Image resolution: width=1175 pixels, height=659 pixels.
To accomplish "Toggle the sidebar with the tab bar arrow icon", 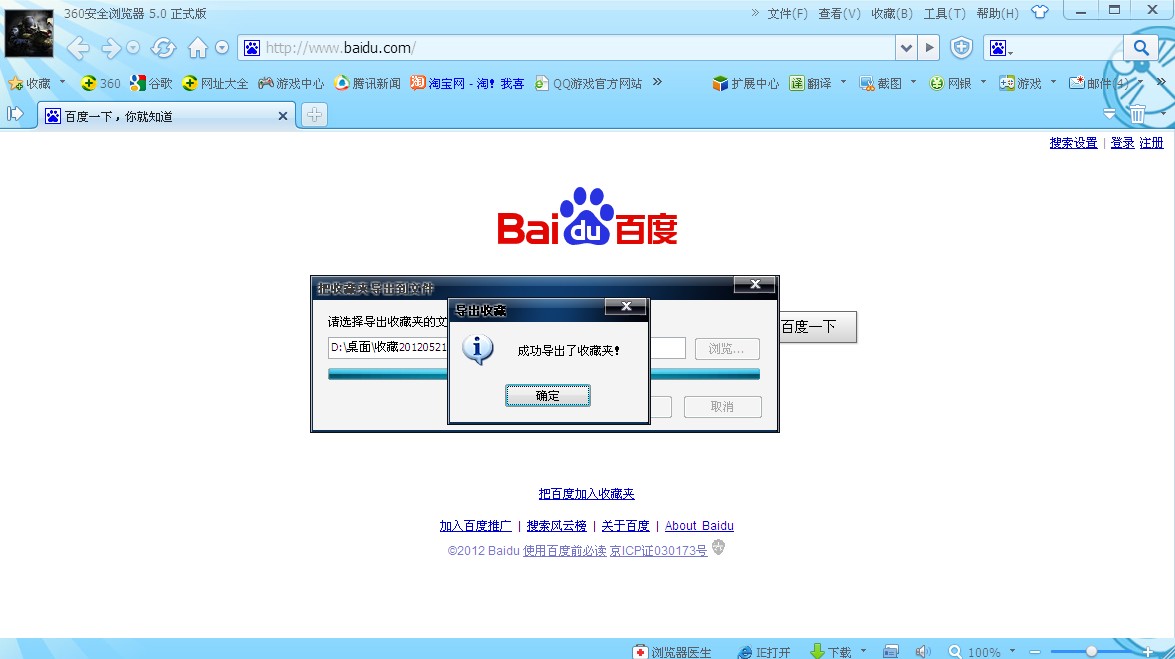I will tap(15, 114).
